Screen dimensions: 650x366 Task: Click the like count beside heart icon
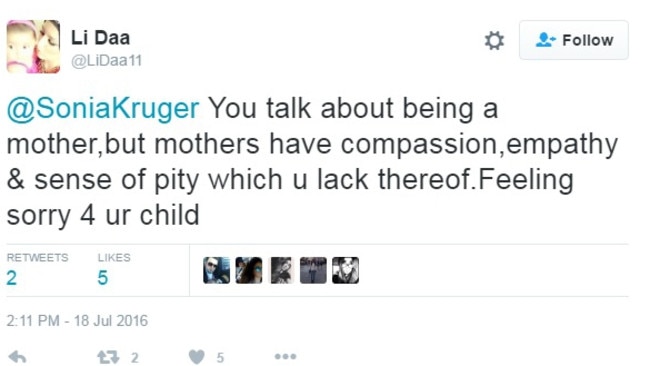[x=220, y=358]
